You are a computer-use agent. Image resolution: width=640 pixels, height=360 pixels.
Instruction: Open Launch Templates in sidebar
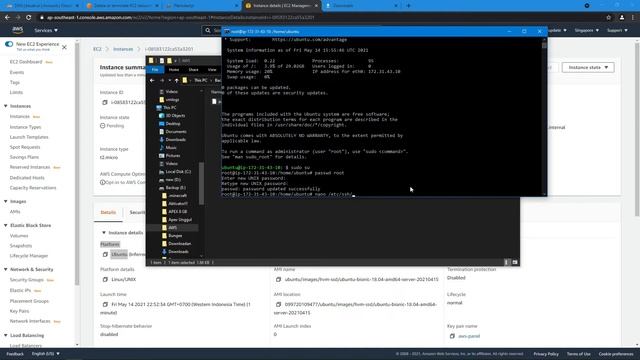[29, 137]
